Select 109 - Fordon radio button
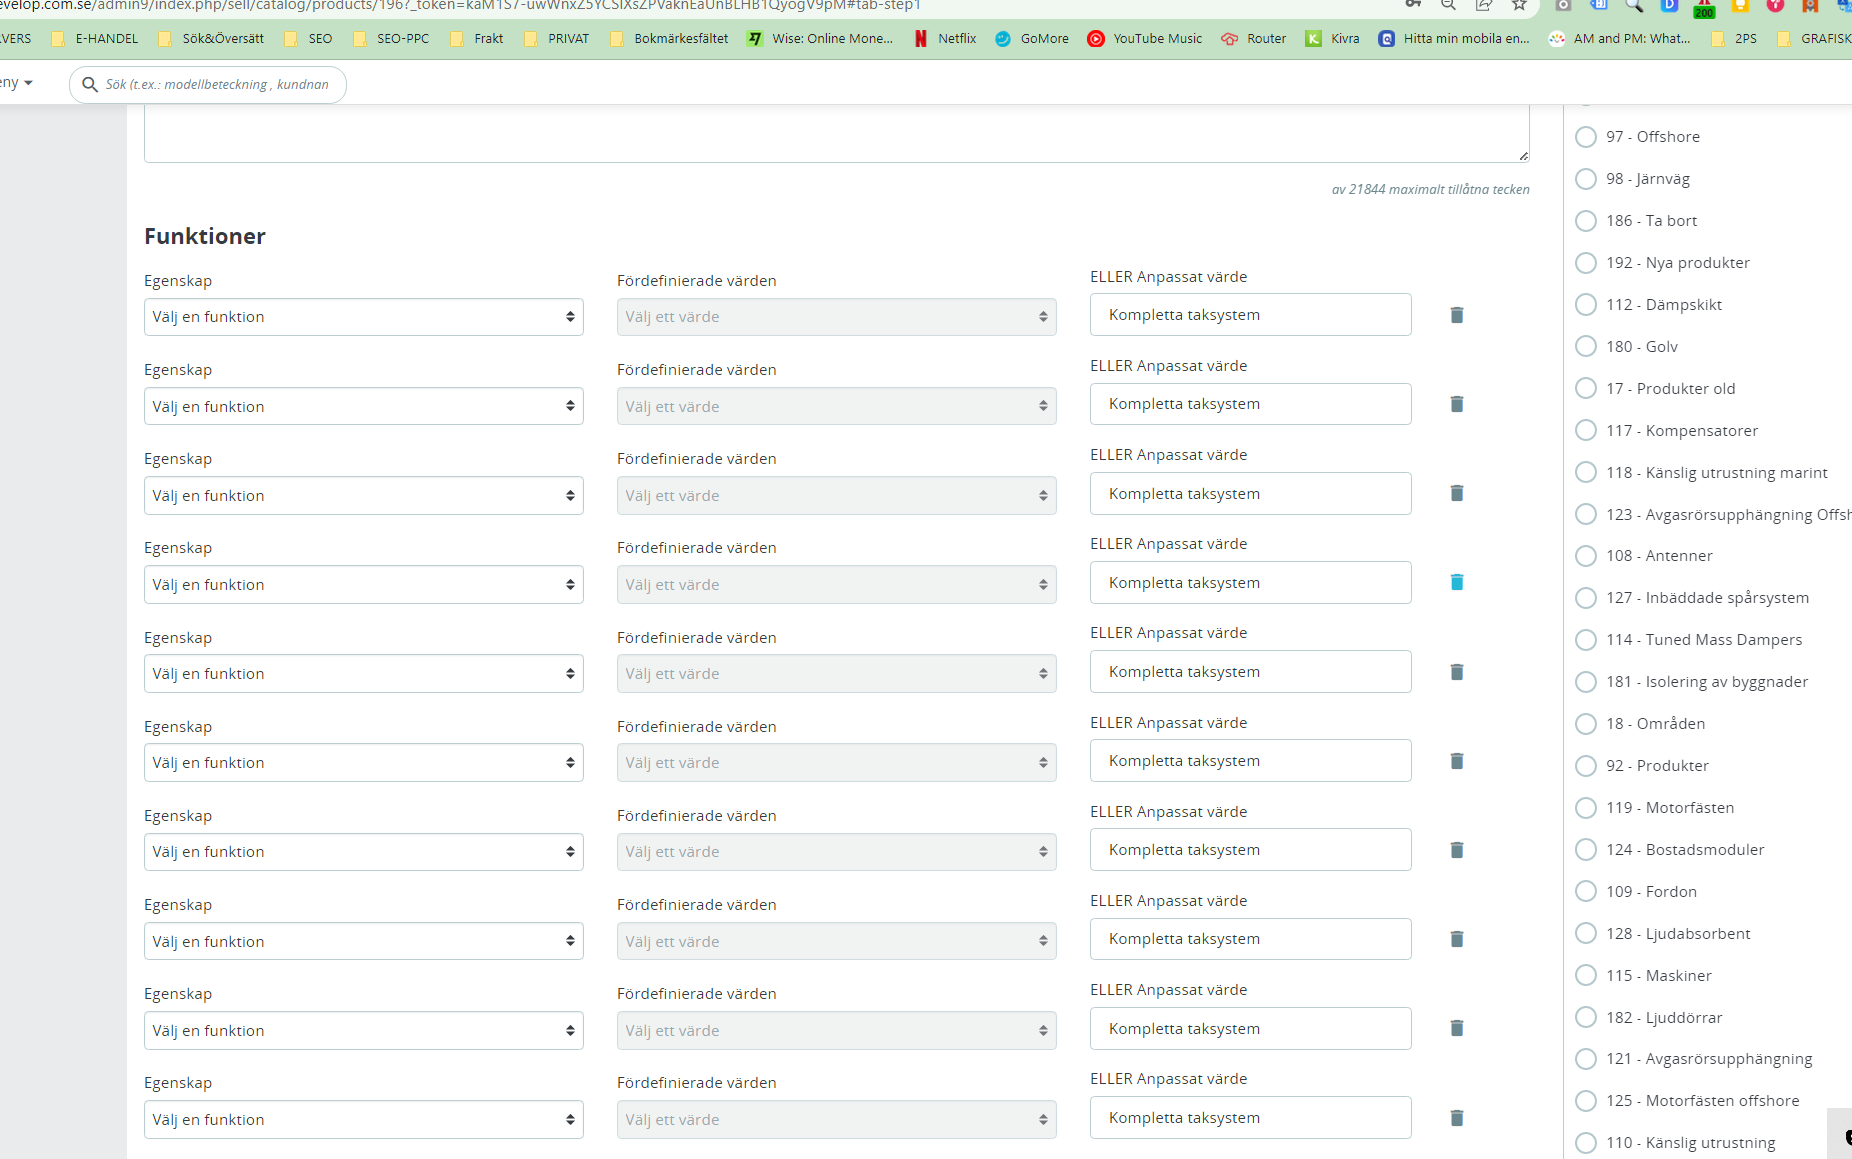 [x=1586, y=892]
